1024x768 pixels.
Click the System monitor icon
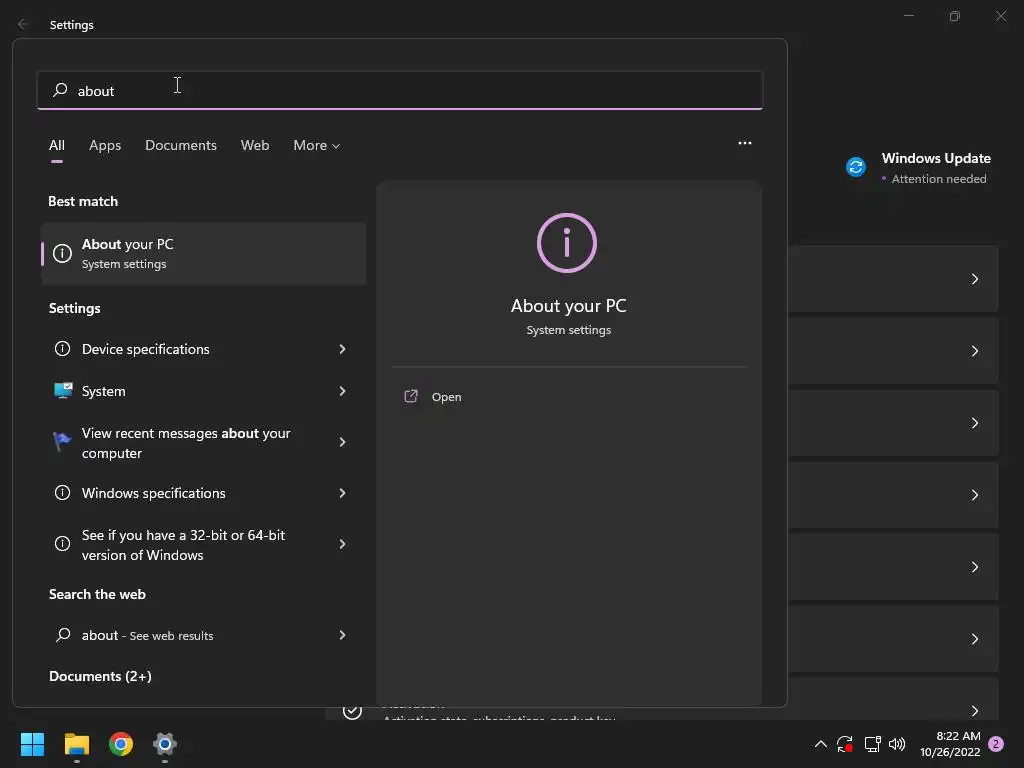pos(63,391)
